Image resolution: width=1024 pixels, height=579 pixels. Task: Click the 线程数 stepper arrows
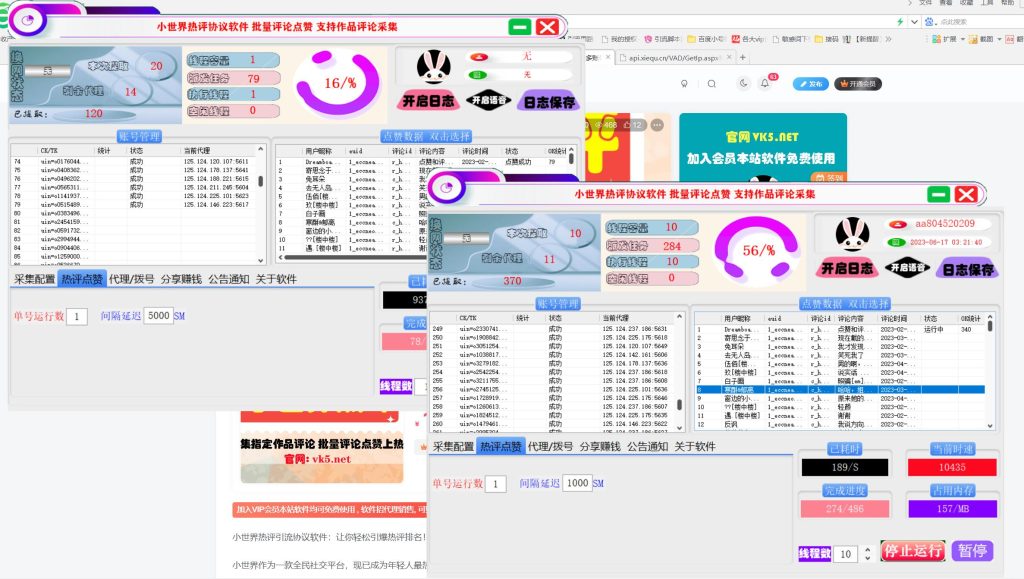click(x=867, y=553)
